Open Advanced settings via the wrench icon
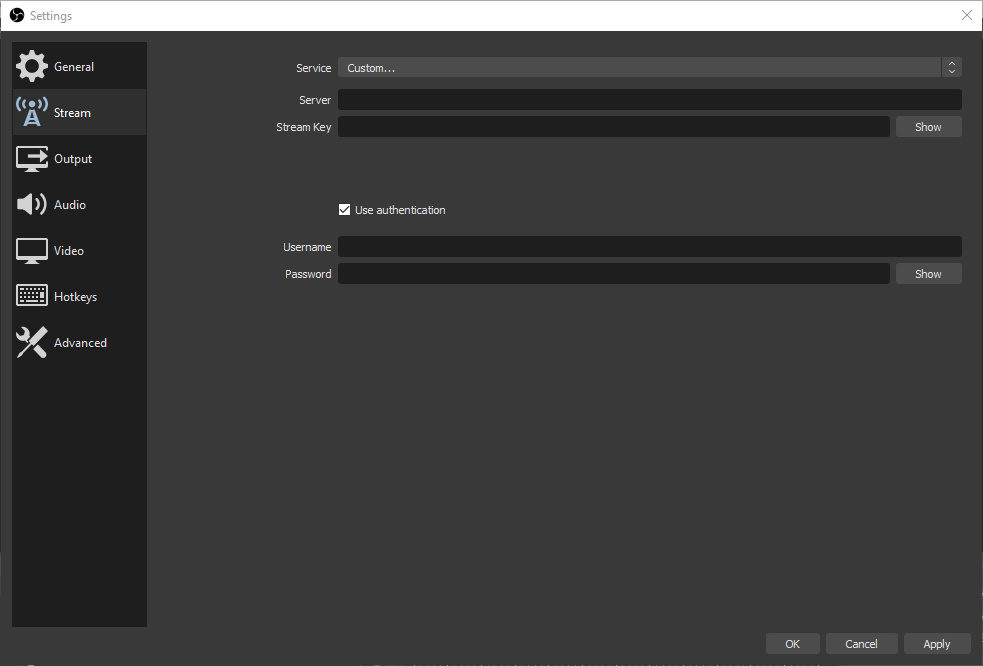 (x=31, y=342)
